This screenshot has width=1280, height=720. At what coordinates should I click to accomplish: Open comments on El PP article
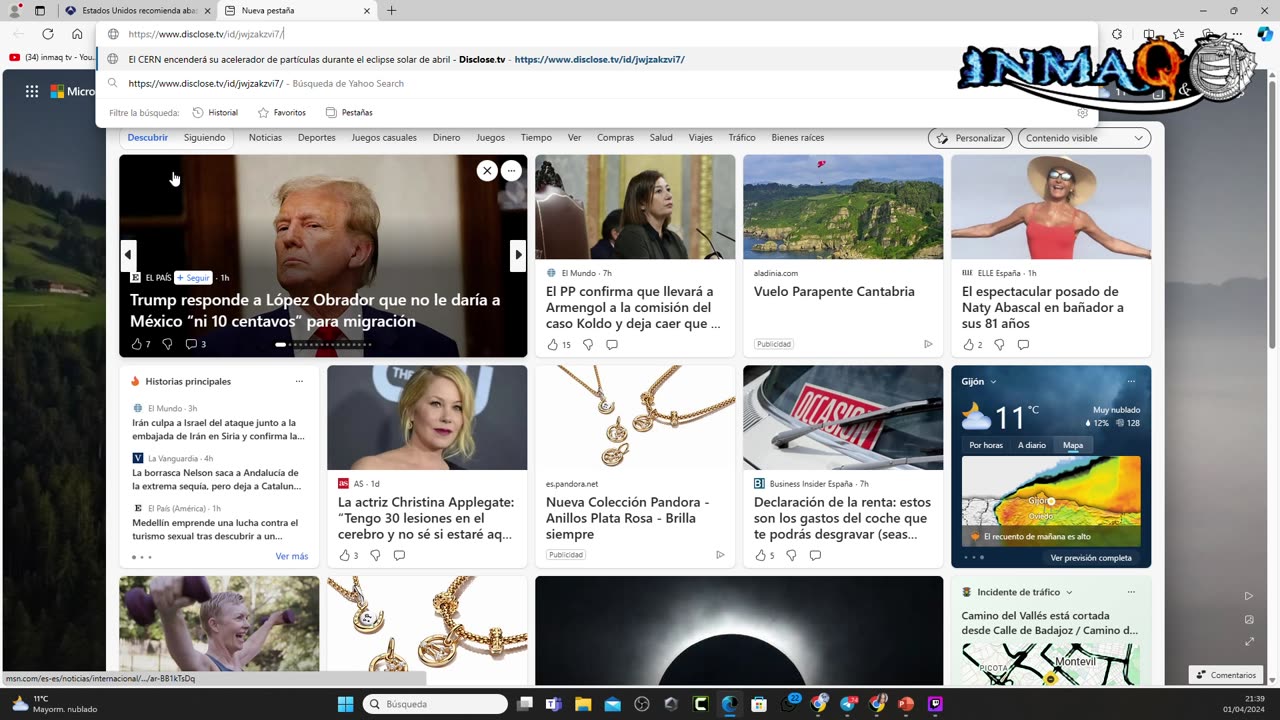(x=612, y=344)
